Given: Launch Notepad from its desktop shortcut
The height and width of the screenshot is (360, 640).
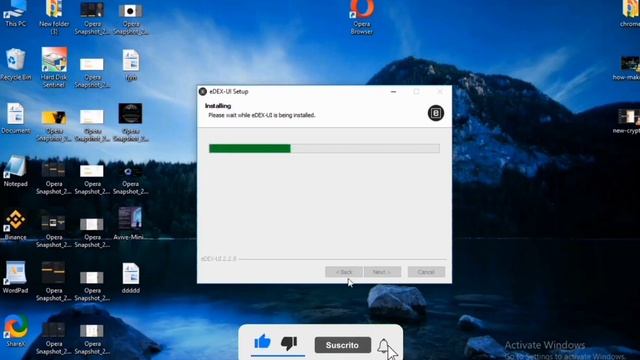Looking at the screenshot, I should [16, 171].
